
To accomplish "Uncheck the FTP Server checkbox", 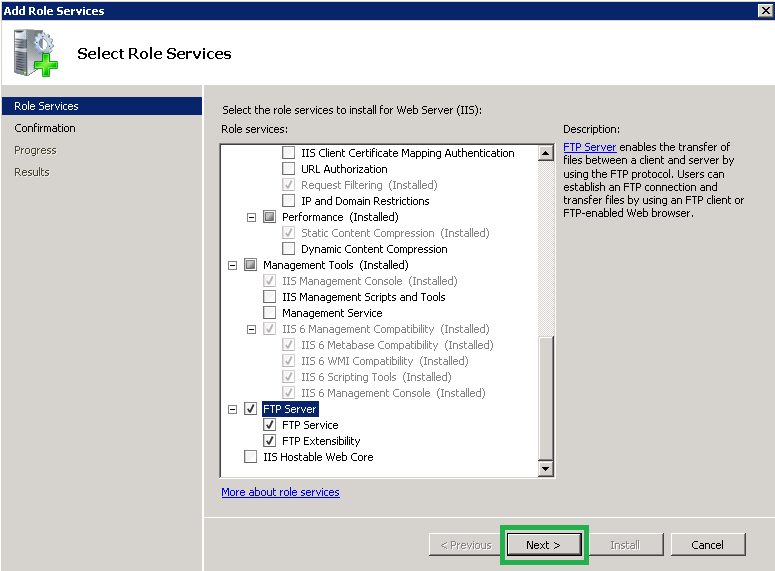I will (x=251, y=409).
